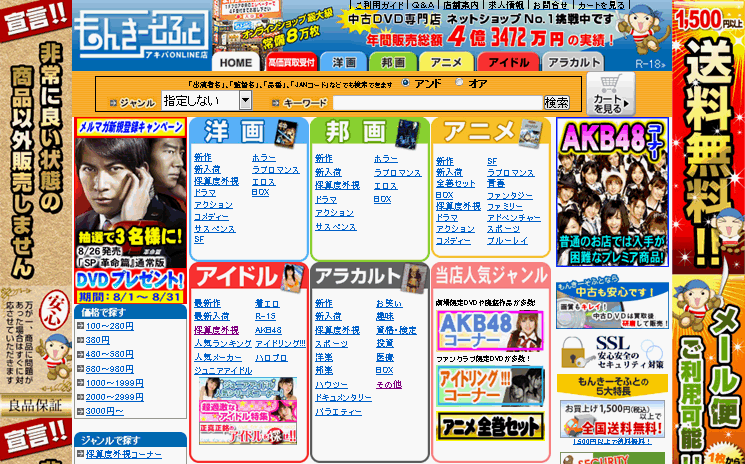The height and width of the screenshot is (464, 745).
Task: Click the アニメ全巻セット banner
Action: point(490,426)
